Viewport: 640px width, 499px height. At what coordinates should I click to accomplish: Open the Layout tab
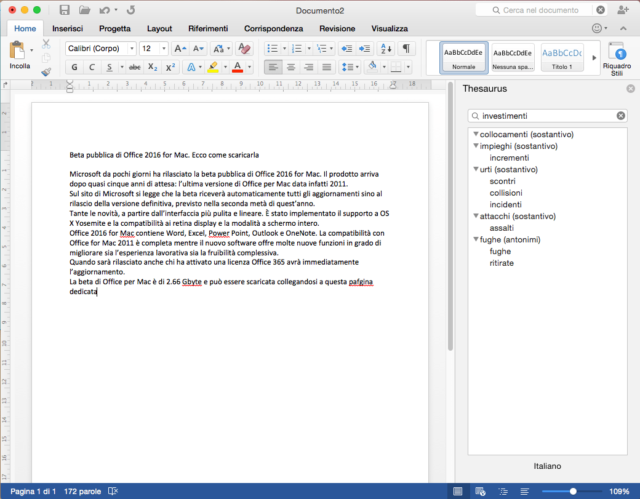tap(159, 29)
